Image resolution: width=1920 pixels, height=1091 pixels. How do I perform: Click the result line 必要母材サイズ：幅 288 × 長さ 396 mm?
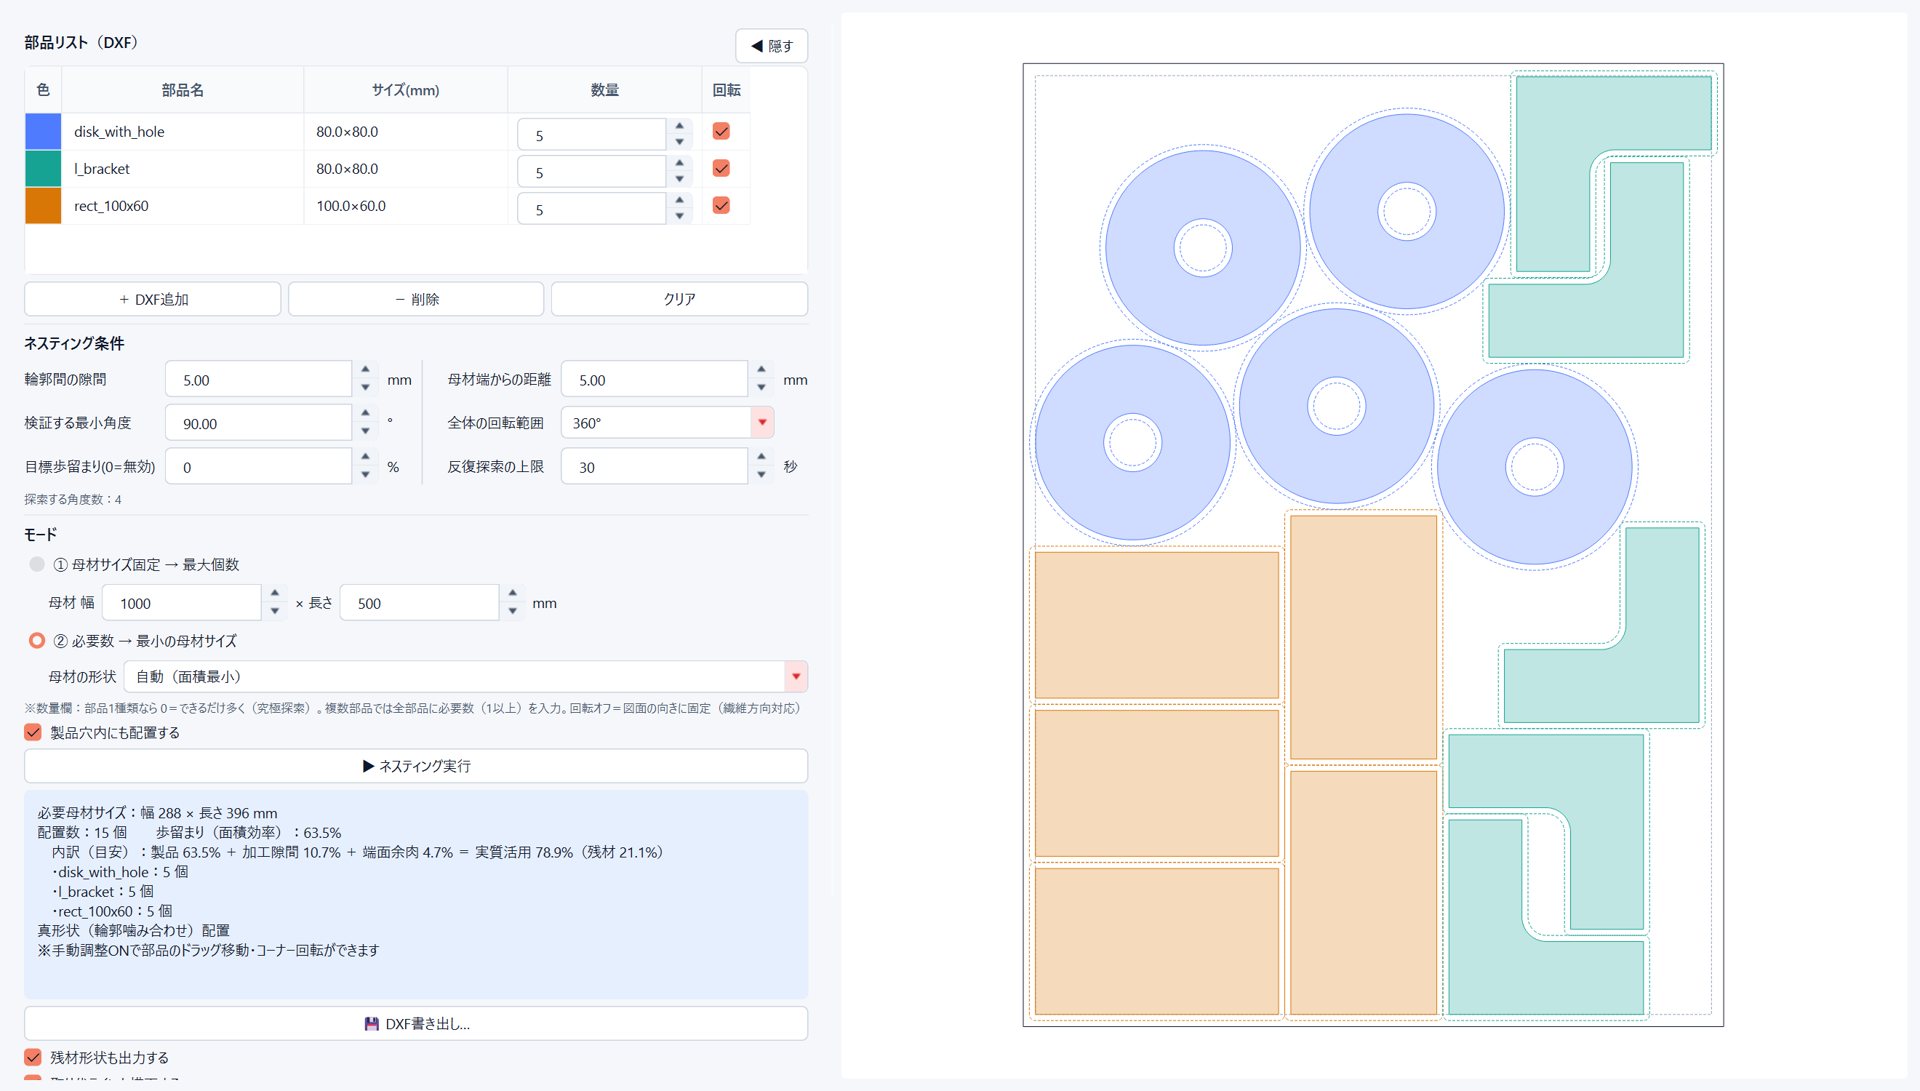[158, 813]
